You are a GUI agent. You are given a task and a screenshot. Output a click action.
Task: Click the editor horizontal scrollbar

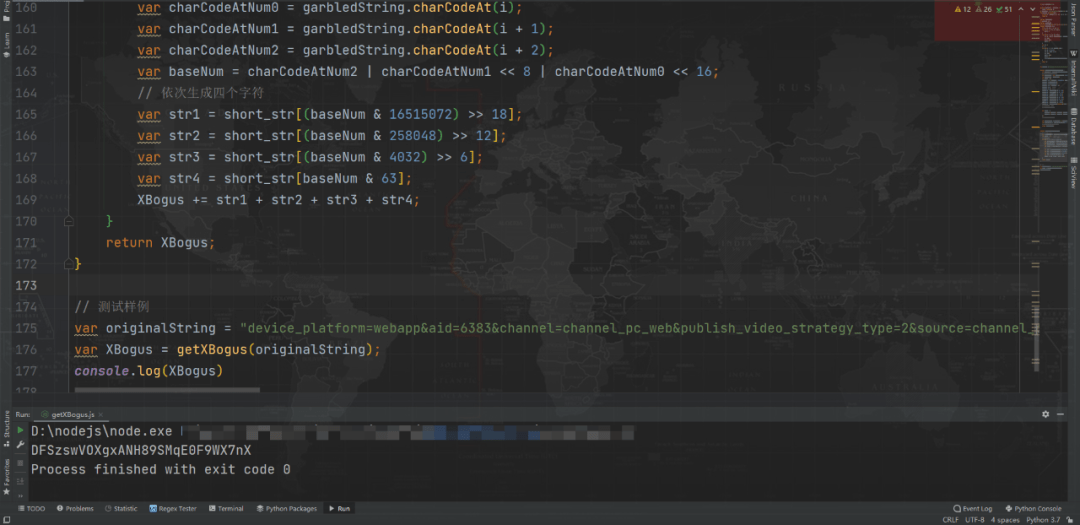coord(167,390)
